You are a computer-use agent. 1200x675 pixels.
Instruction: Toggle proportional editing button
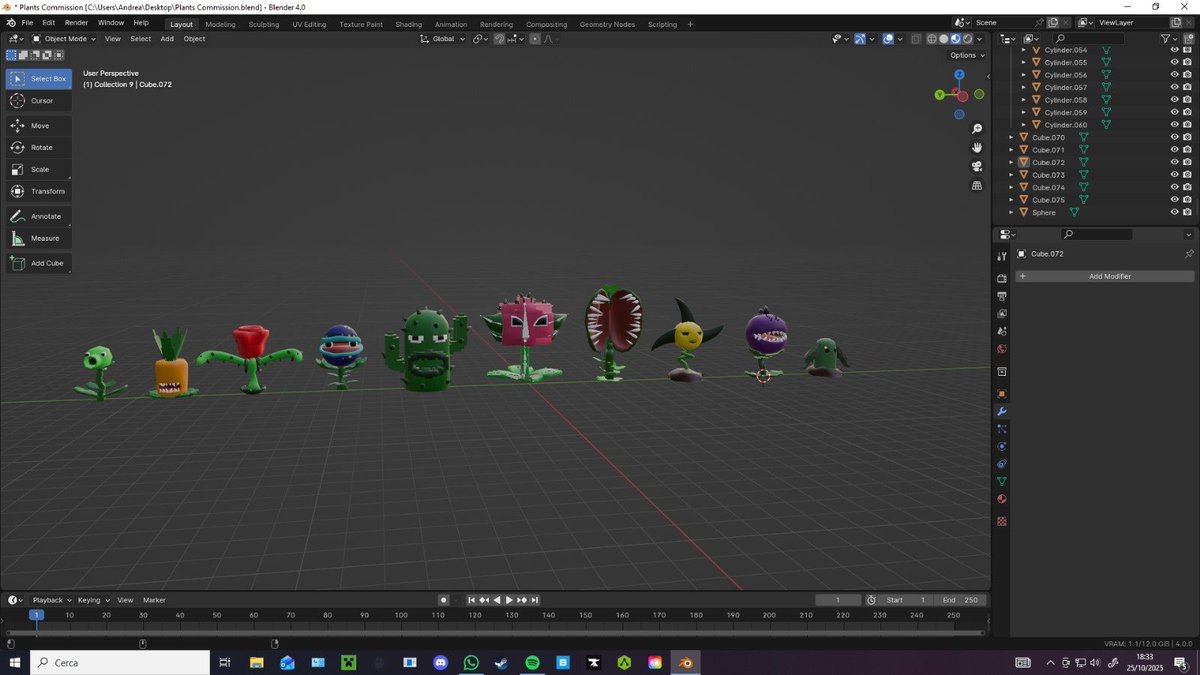coord(535,39)
